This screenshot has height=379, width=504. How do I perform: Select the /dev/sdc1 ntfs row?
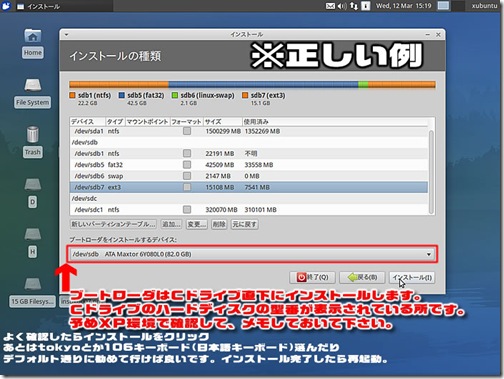(249, 209)
